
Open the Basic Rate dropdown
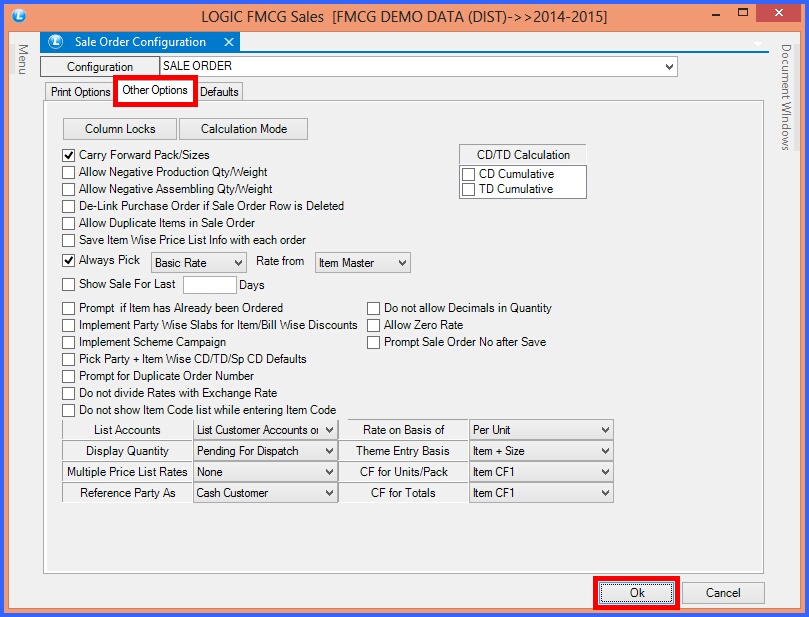198,263
